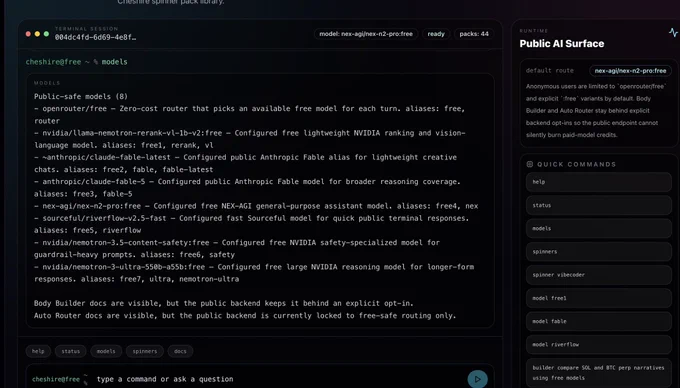The width and height of the screenshot is (680, 388).
Task: Click the 'Public AI Surface' heading
Action: (x=562, y=44)
